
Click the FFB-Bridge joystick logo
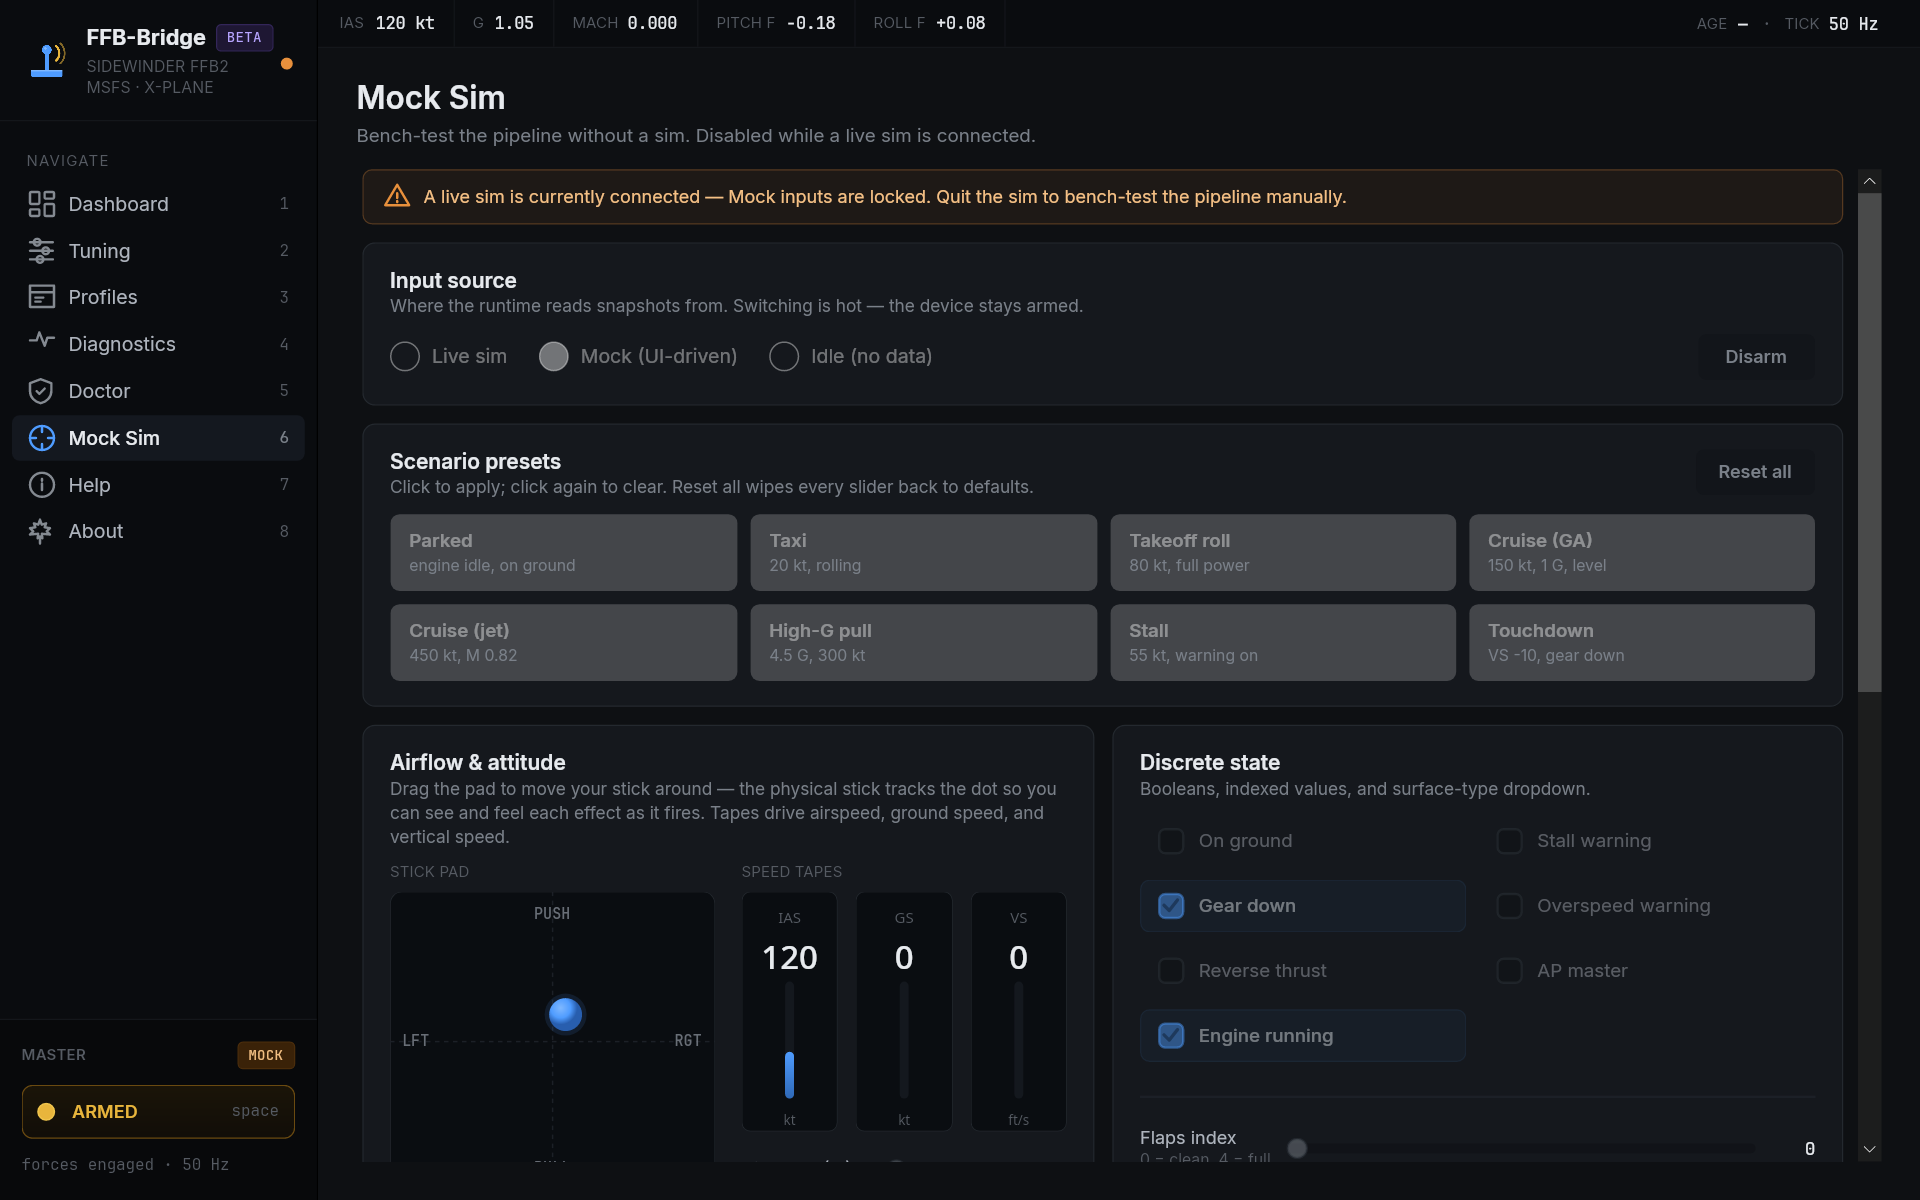point(48,60)
